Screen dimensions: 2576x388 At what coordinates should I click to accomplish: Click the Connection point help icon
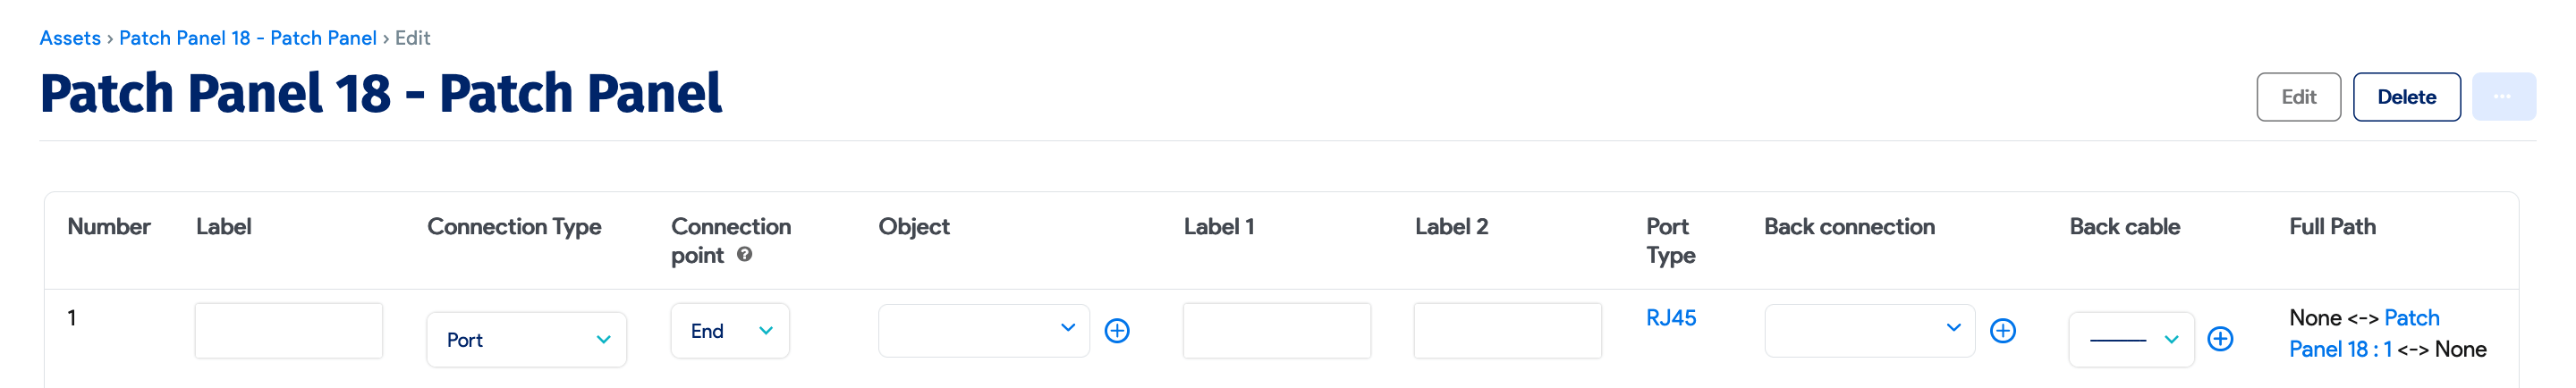pyautogui.click(x=744, y=255)
